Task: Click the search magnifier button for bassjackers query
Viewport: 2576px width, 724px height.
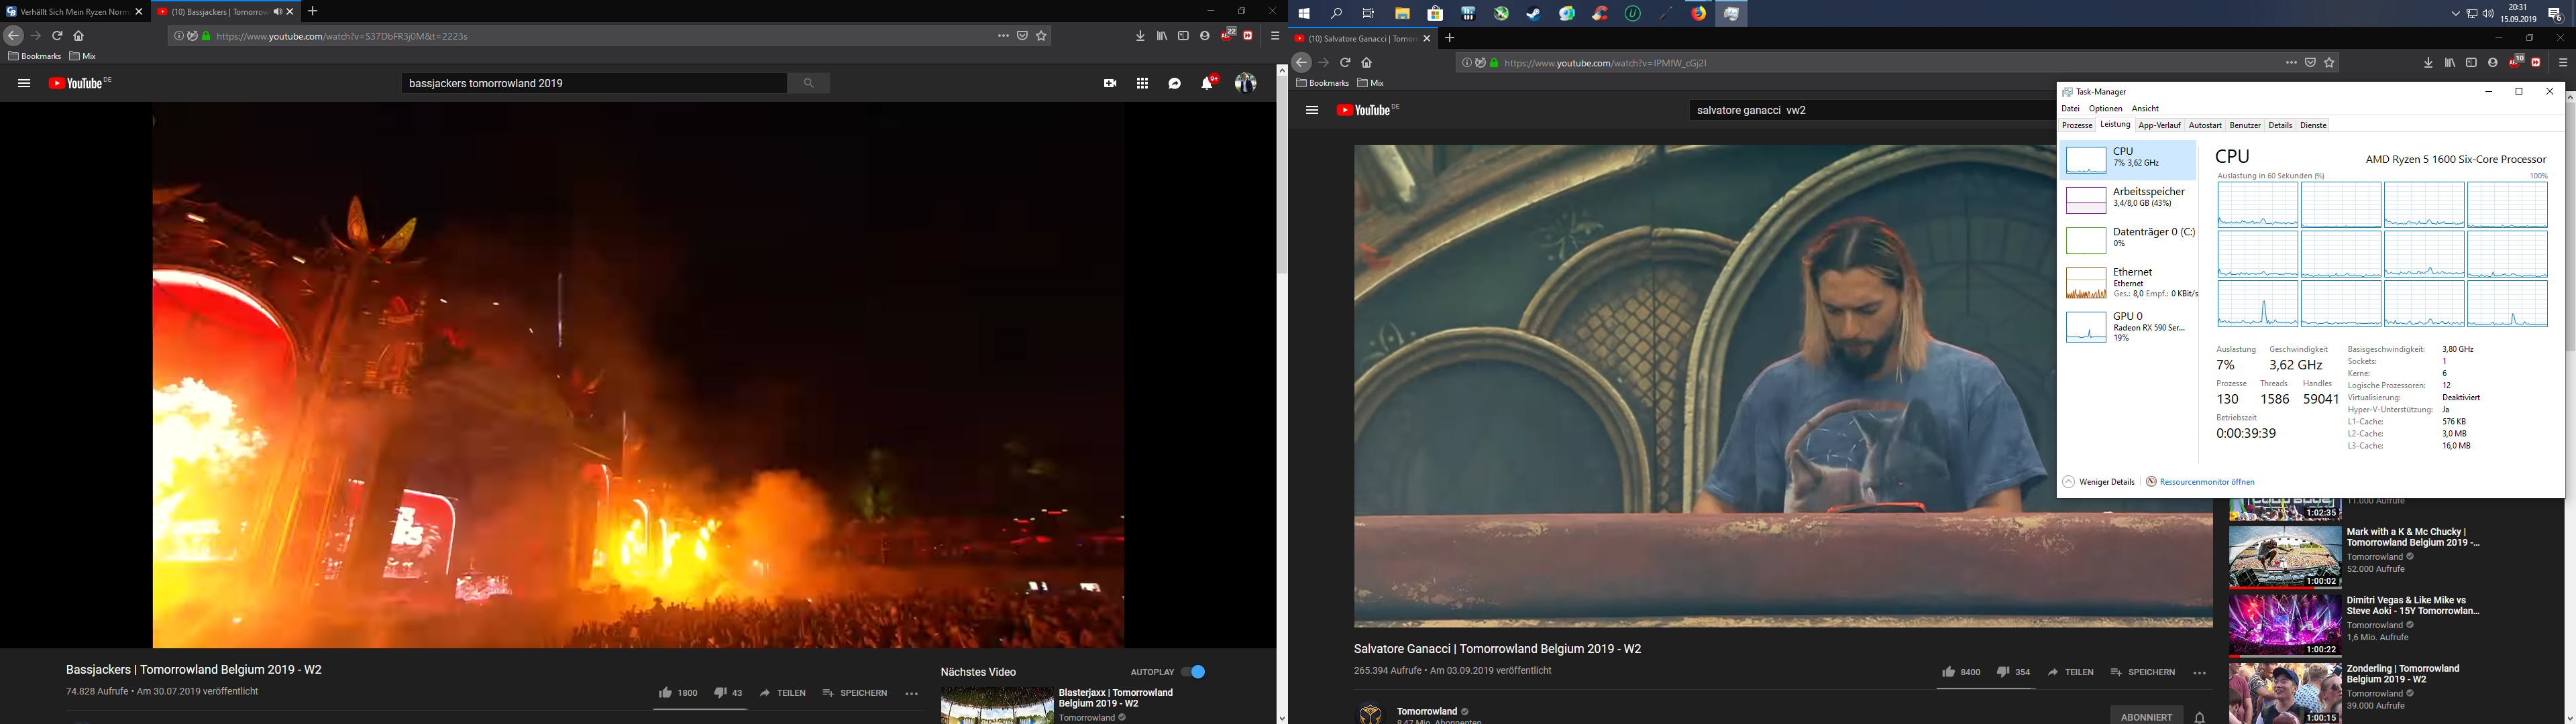Action: point(809,84)
